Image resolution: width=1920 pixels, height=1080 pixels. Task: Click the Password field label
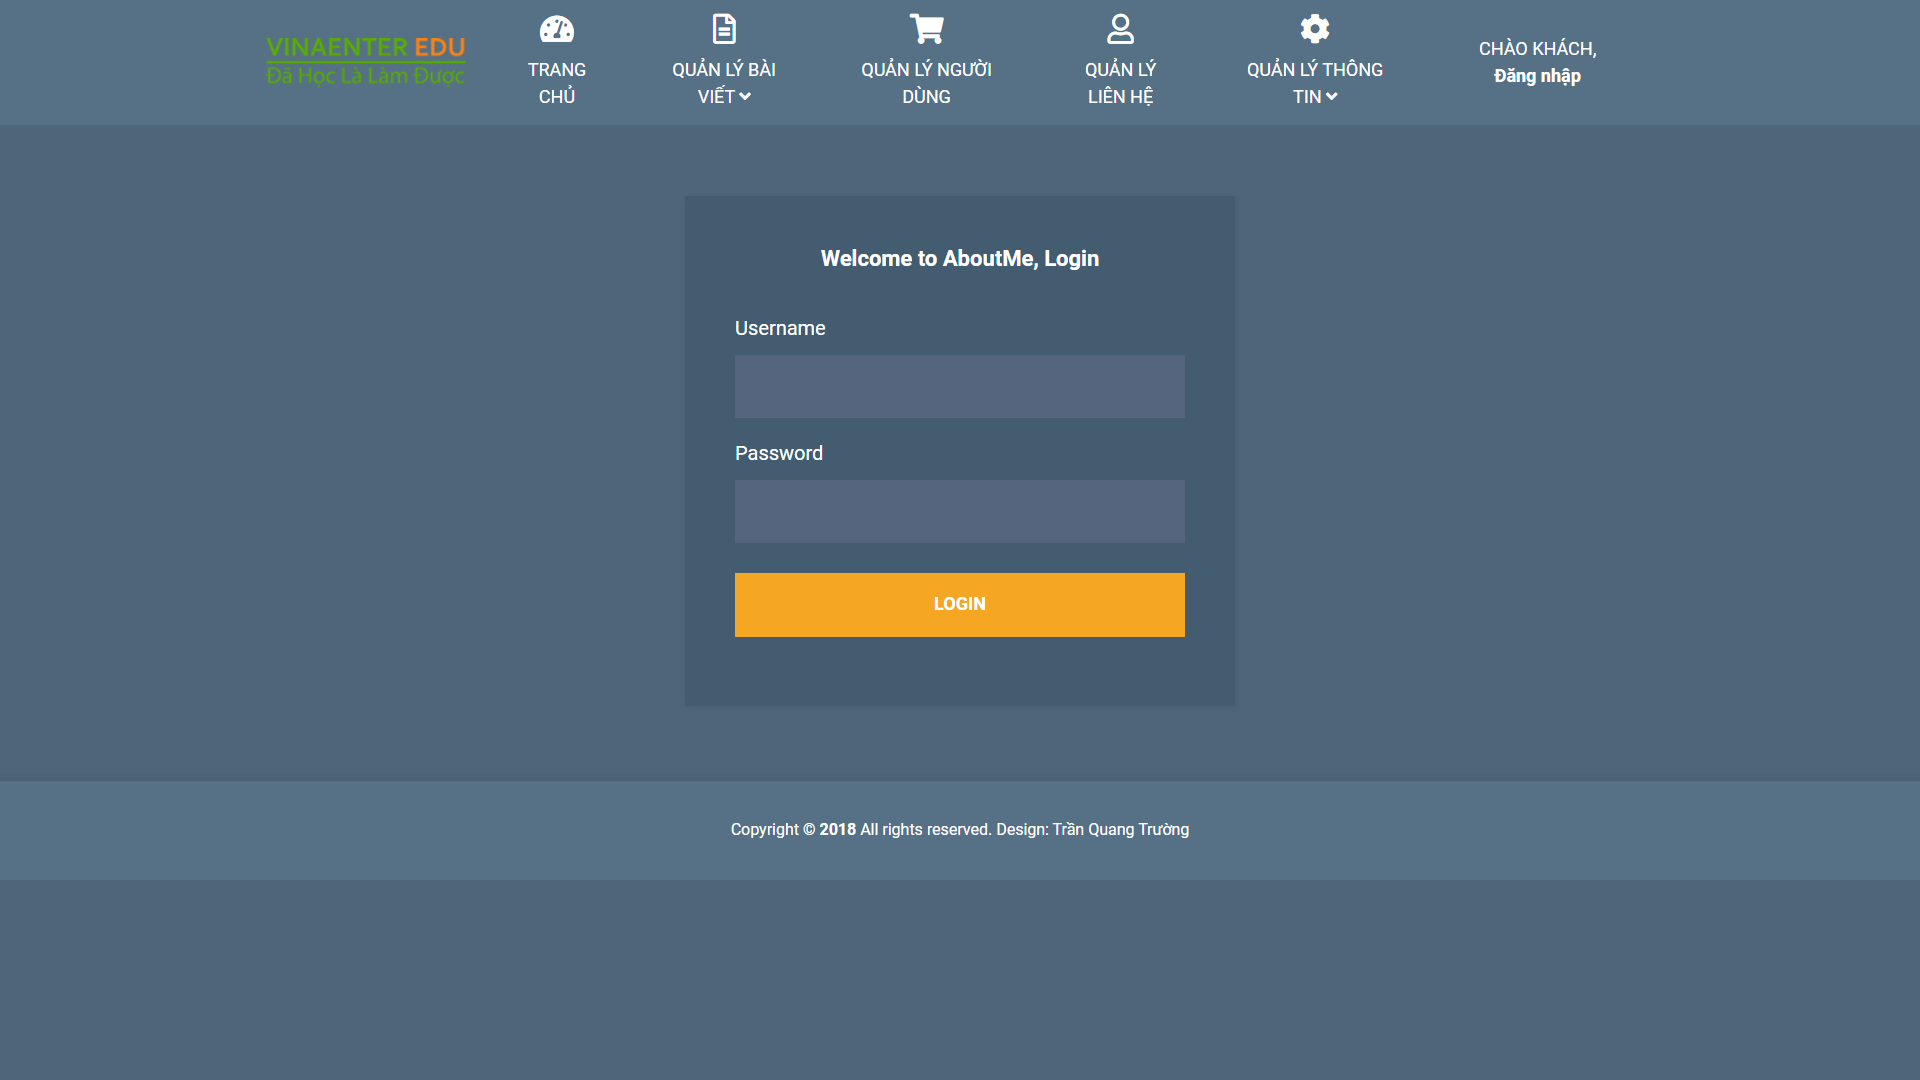click(x=778, y=453)
